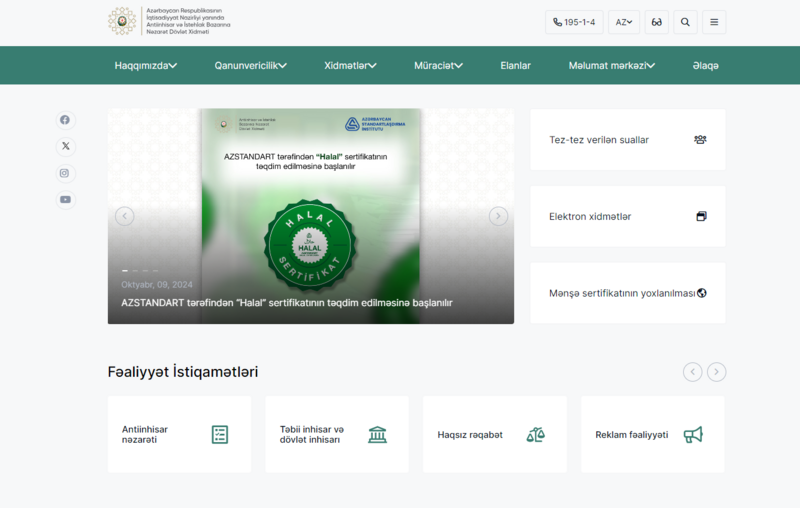Screen dimensions: 800x508
Task: Click the bank building icon
Action: 378,435
